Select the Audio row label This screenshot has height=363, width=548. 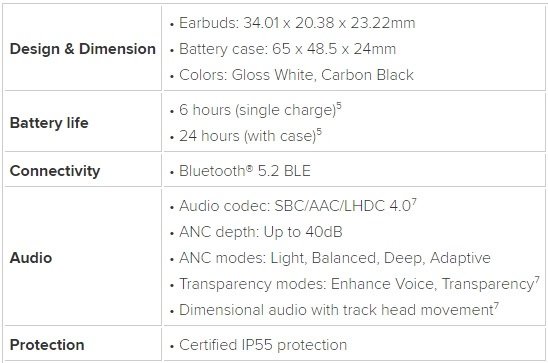pos(31,258)
